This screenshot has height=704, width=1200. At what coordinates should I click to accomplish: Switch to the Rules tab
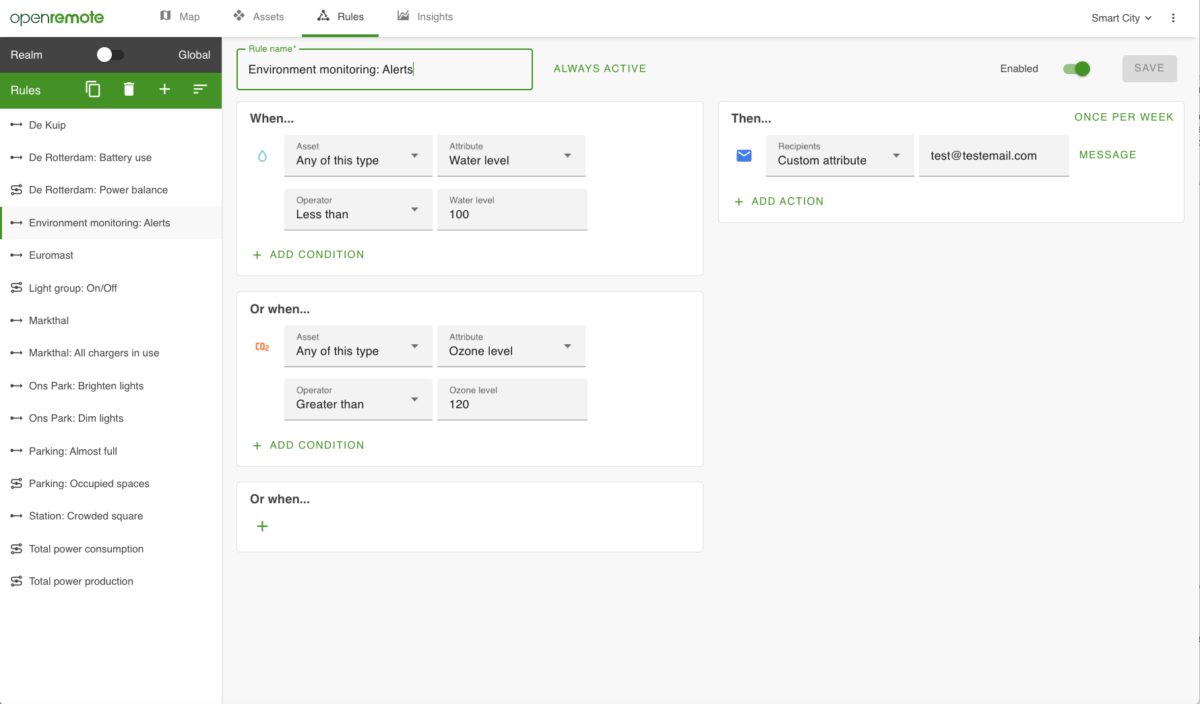pyautogui.click(x=340, y=17)
